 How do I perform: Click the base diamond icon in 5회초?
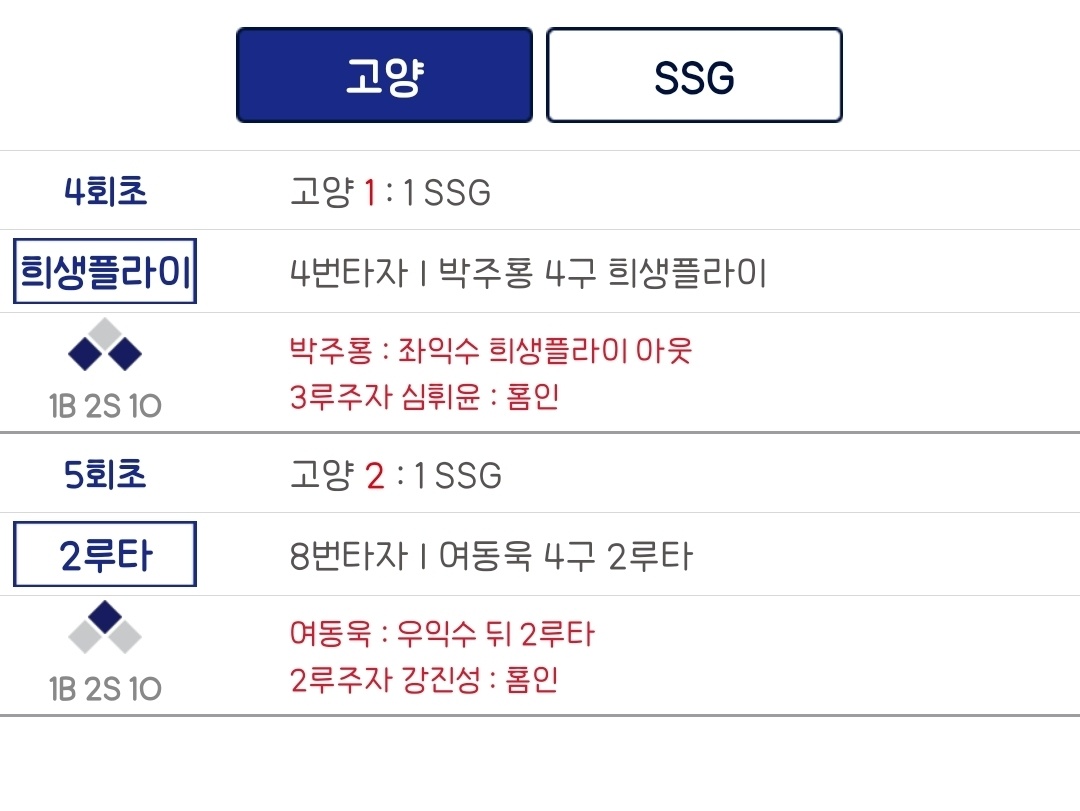point(105,627)
